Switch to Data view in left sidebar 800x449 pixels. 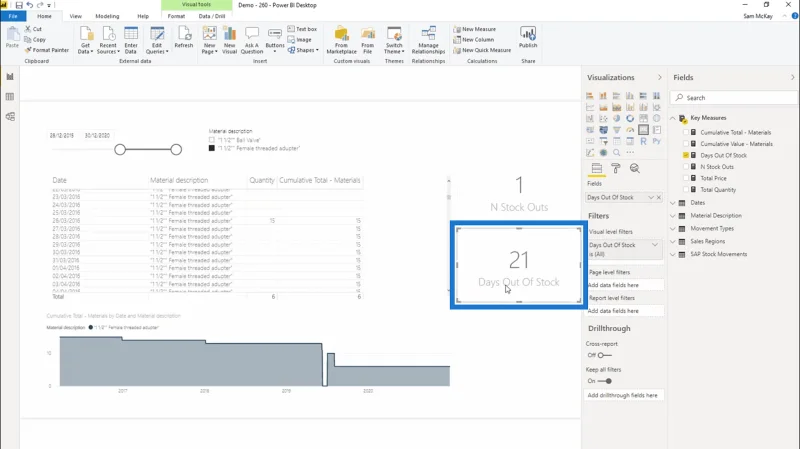[10, 96]
